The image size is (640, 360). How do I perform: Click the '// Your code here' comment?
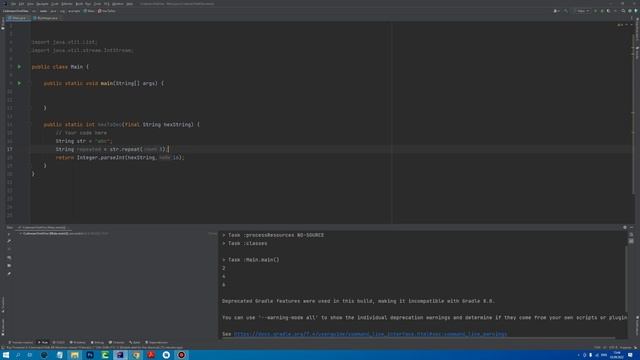(x=81, y=133)
